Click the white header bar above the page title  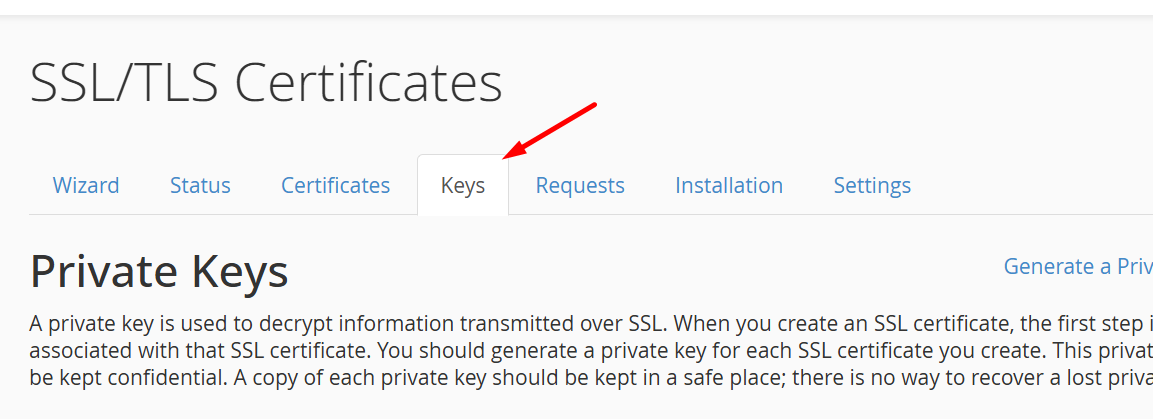pos(576,7)
